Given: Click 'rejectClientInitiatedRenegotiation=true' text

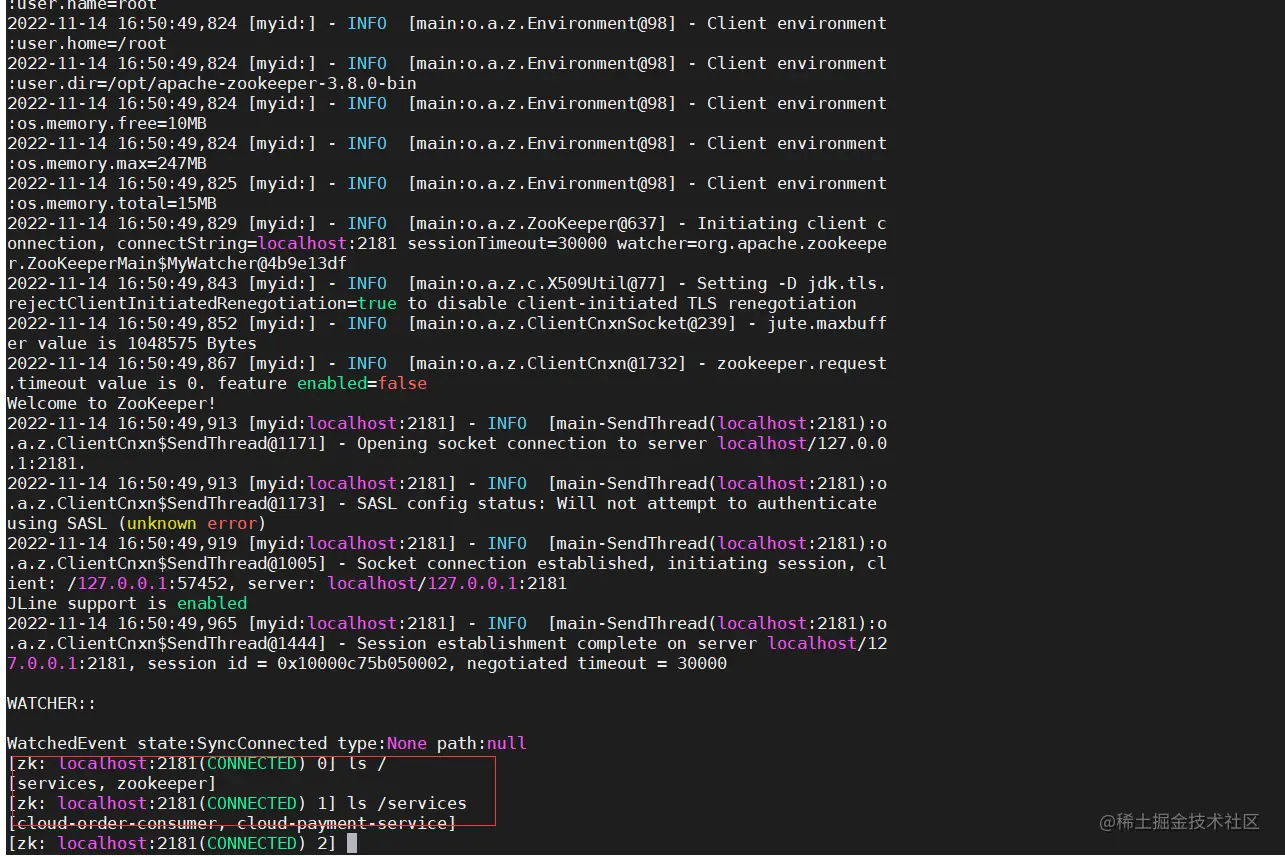Looking at the screenshot, I should 202,303.
